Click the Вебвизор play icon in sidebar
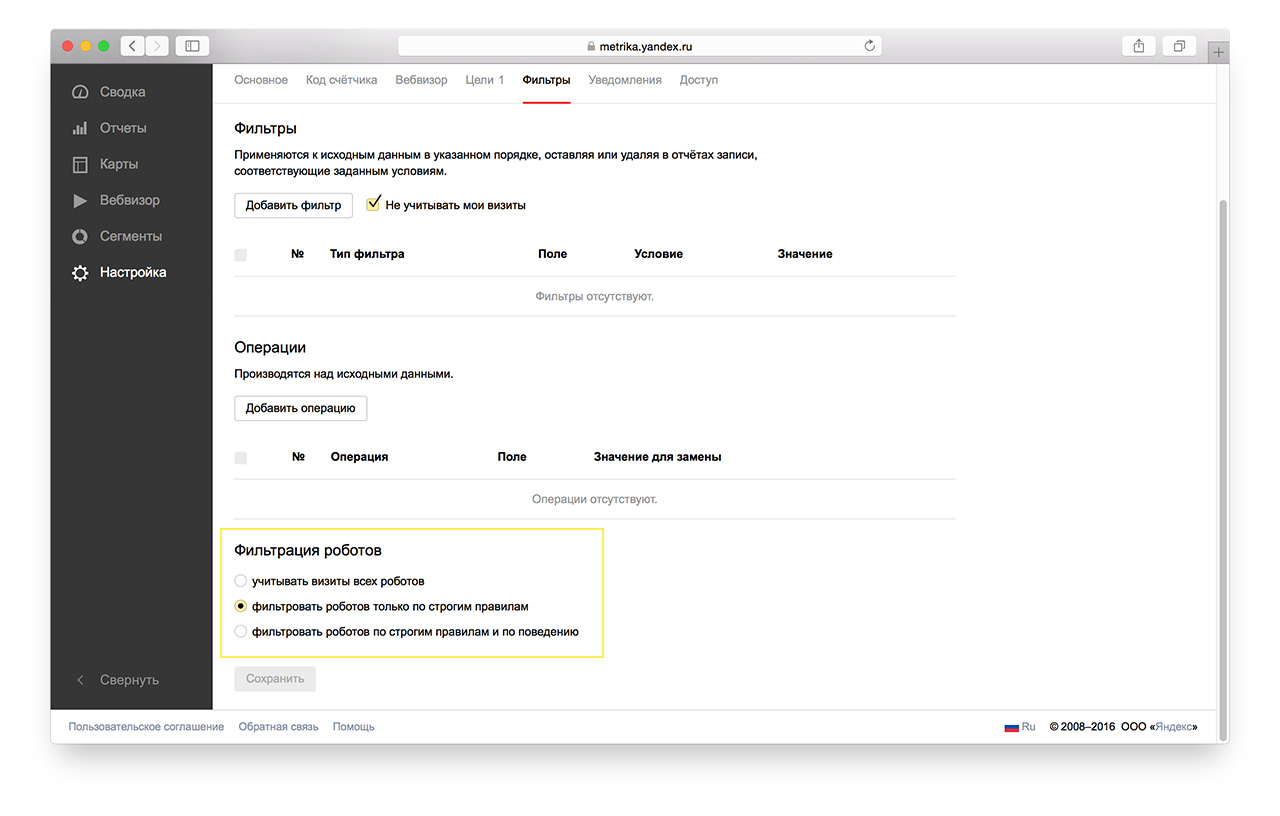Screen dimensions: 1280x816 coord(80,201)
